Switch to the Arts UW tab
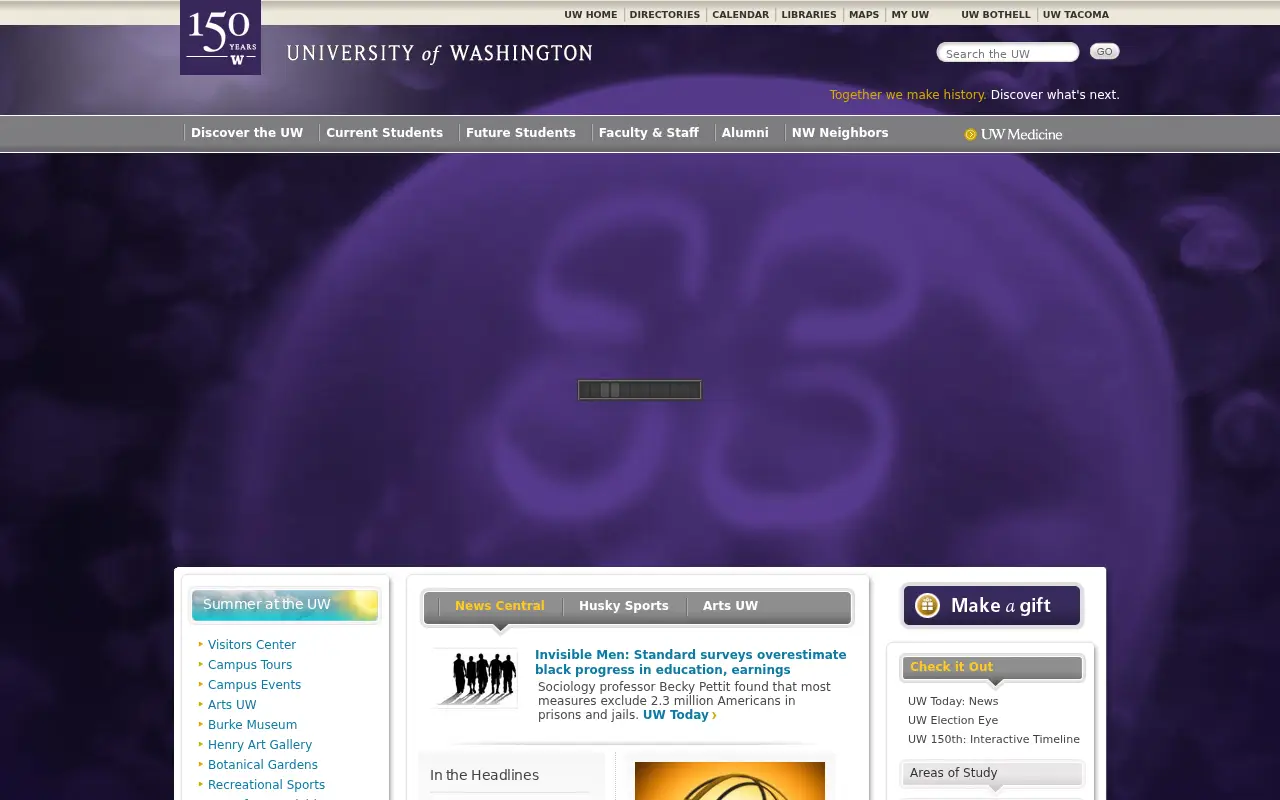 point(731,606)
